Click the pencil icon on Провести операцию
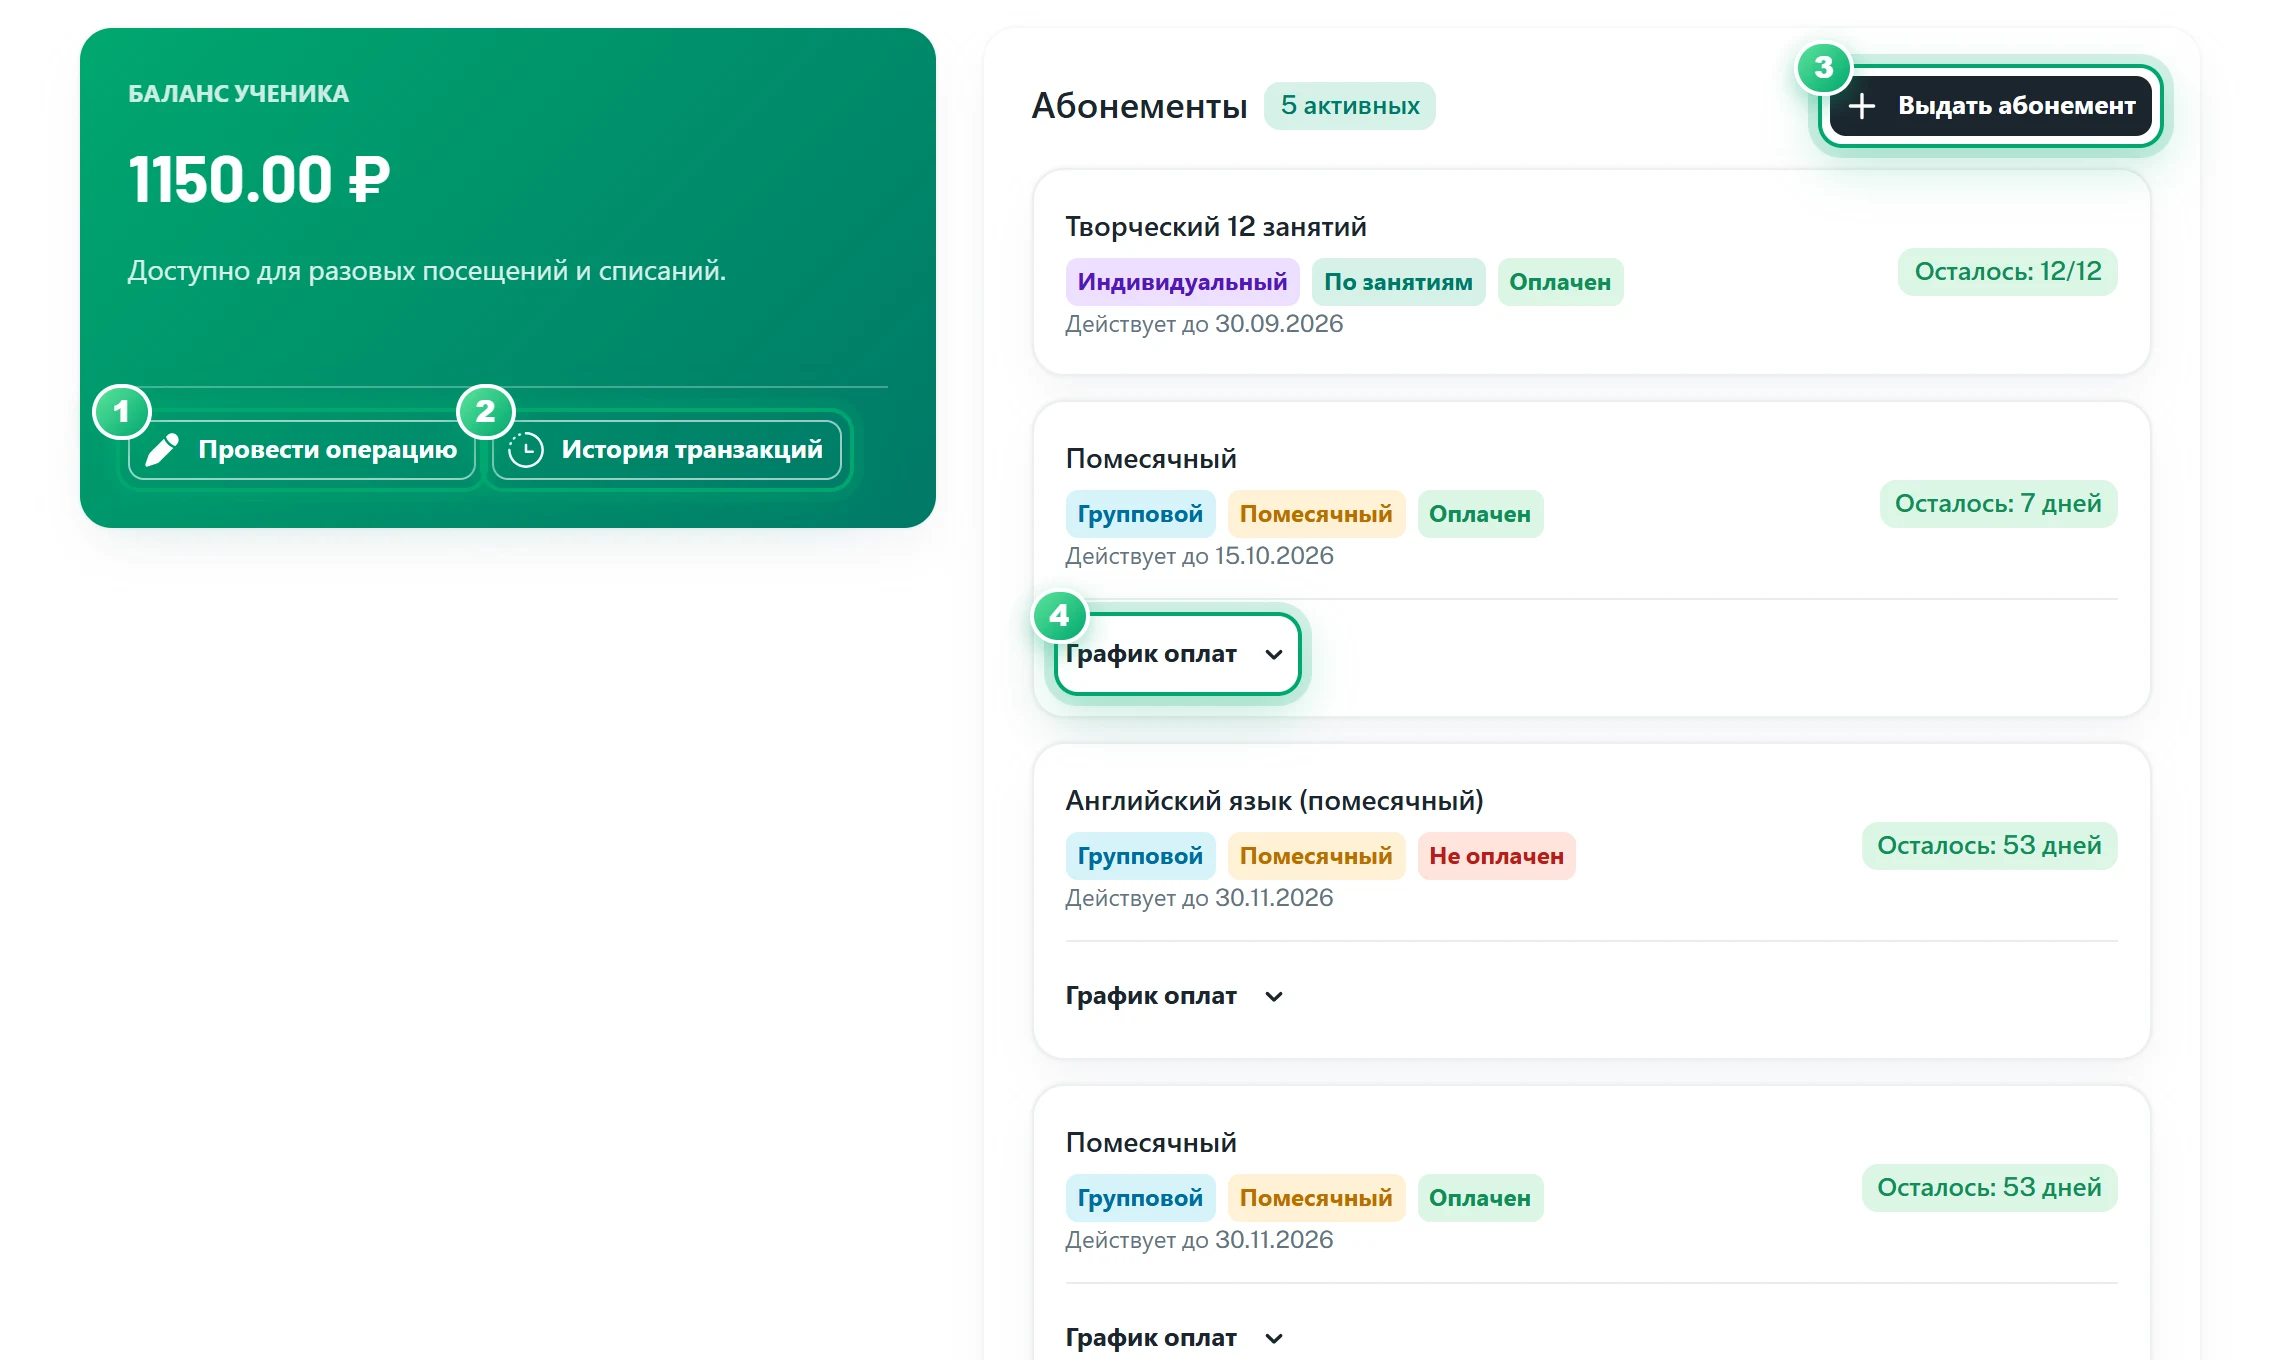 (x=162, y=450)
